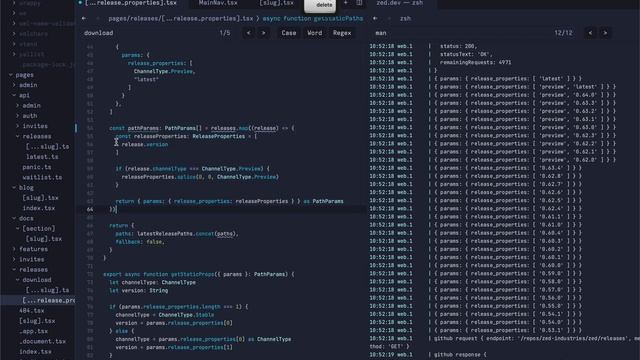
Task: Select the invites folder under api
Action: point(35,126)
